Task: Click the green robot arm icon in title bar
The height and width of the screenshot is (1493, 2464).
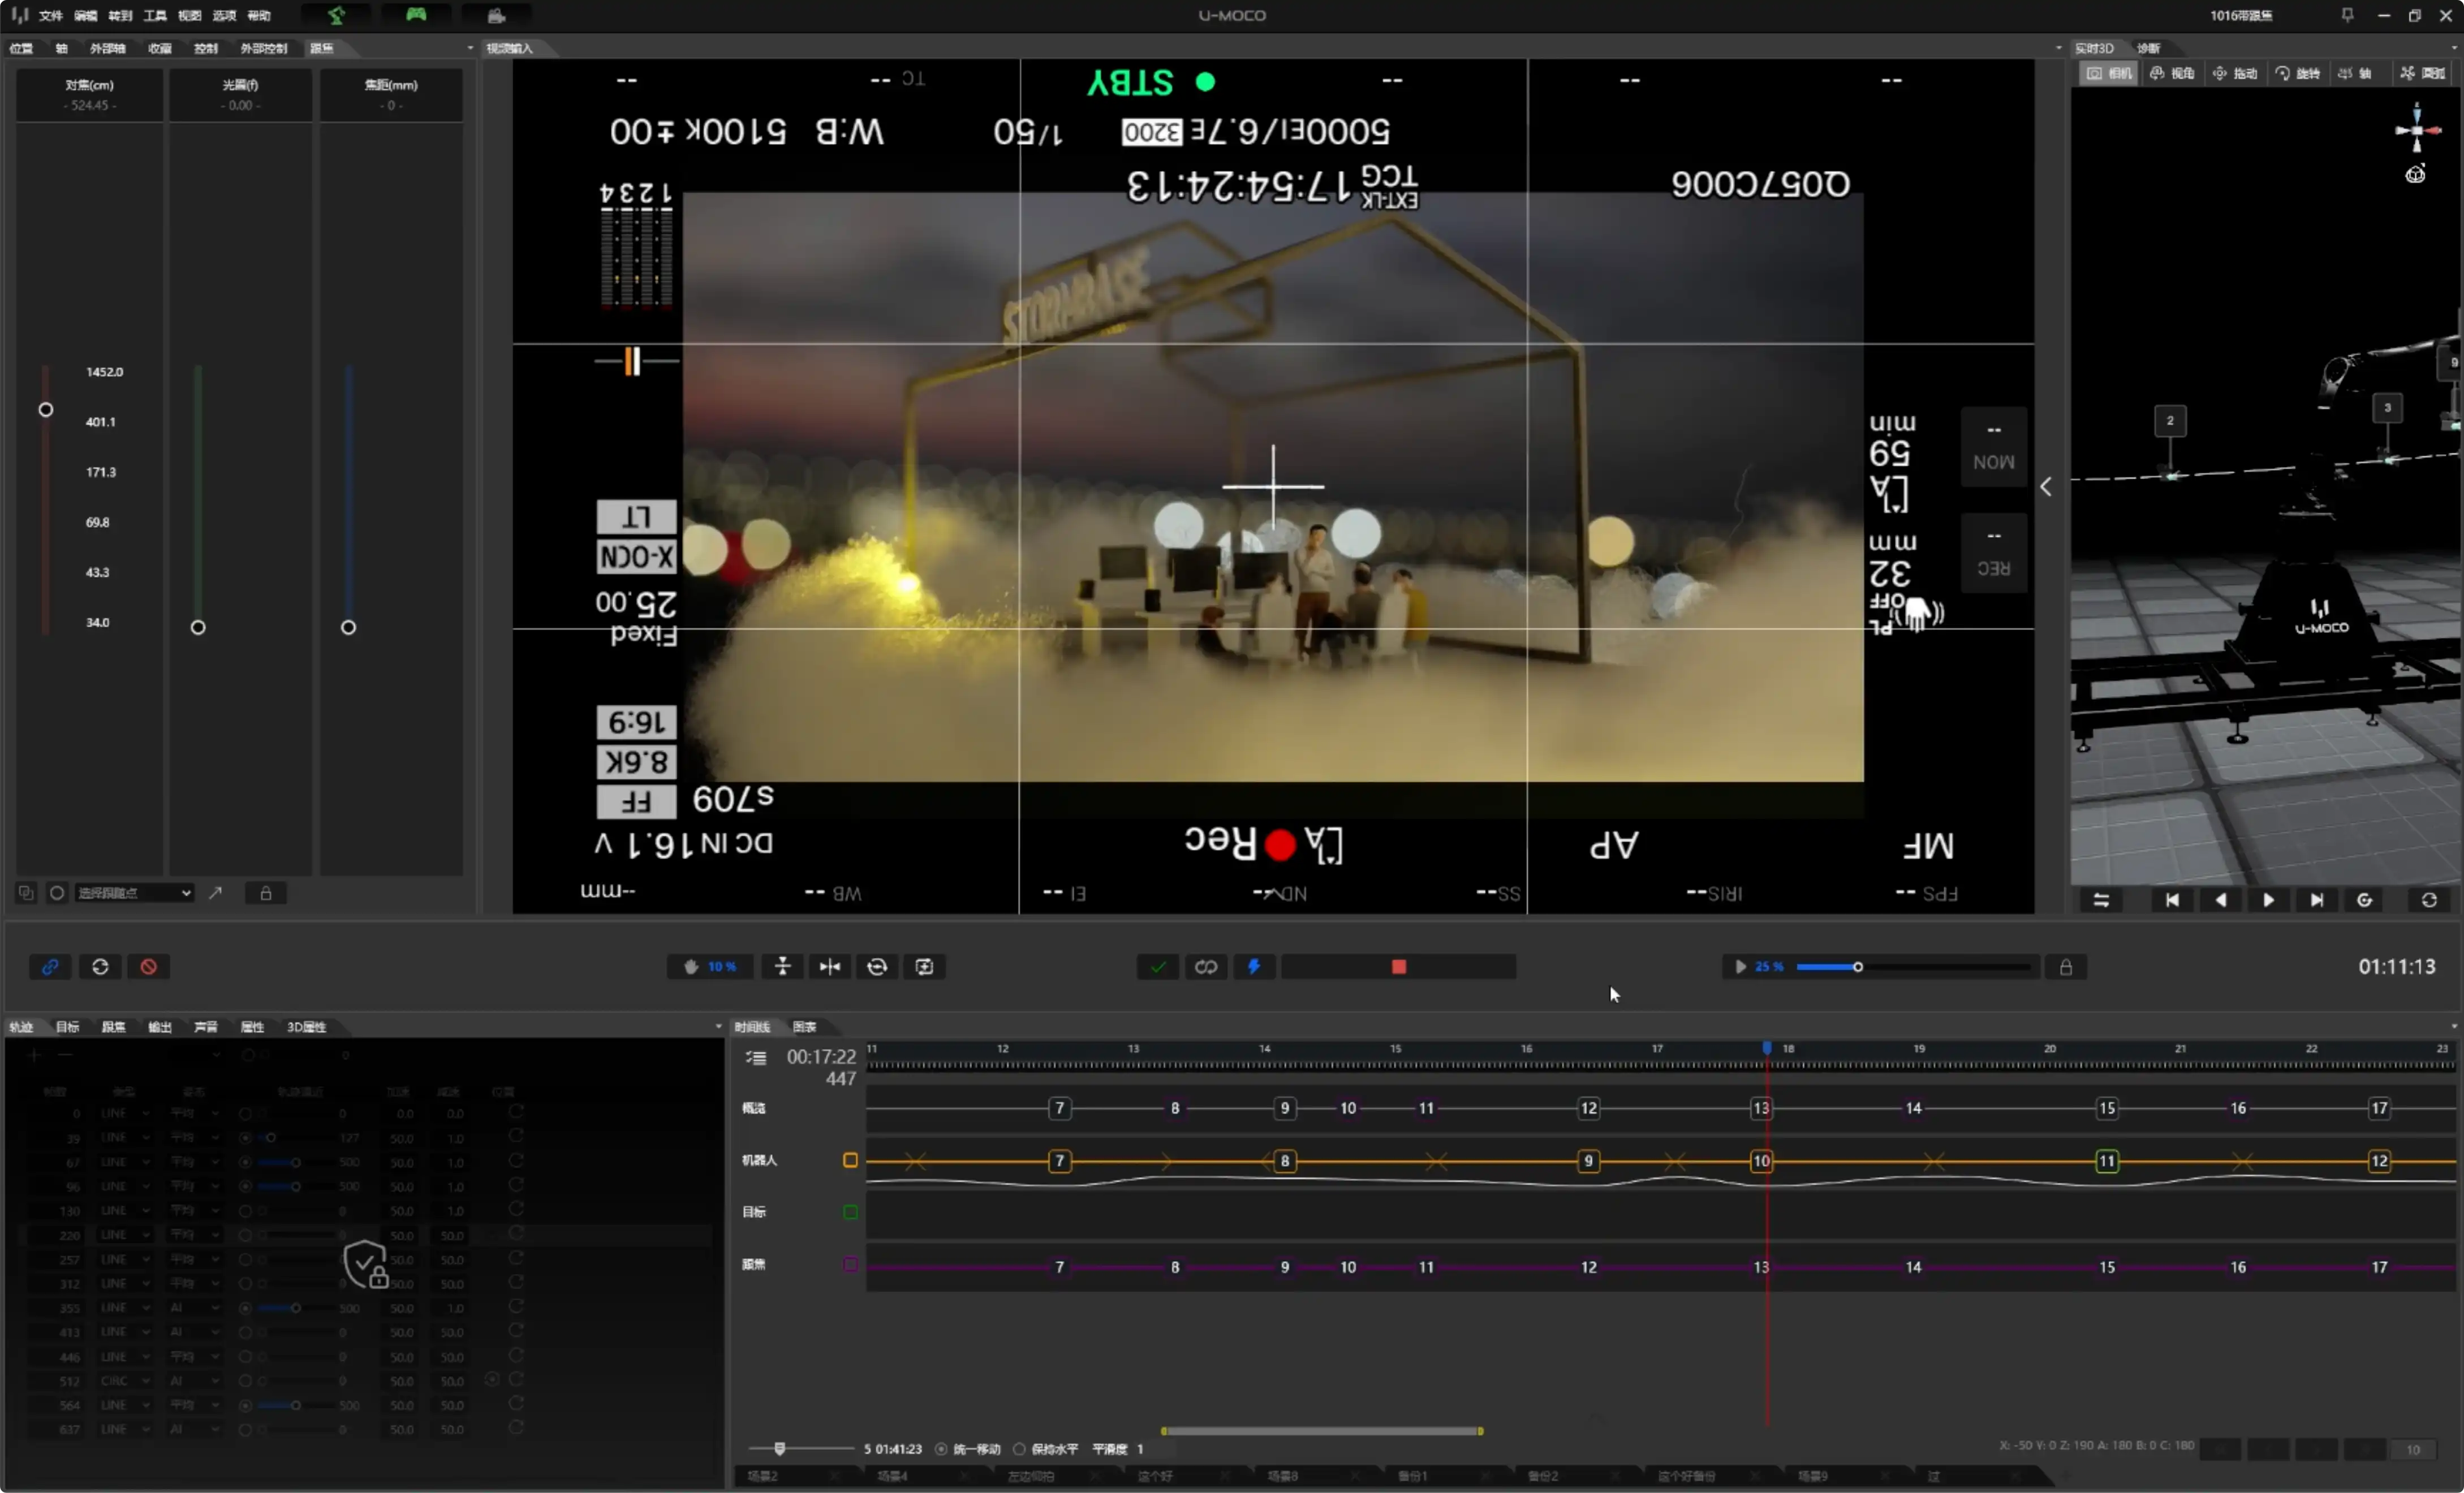Action: pos(336,15)
